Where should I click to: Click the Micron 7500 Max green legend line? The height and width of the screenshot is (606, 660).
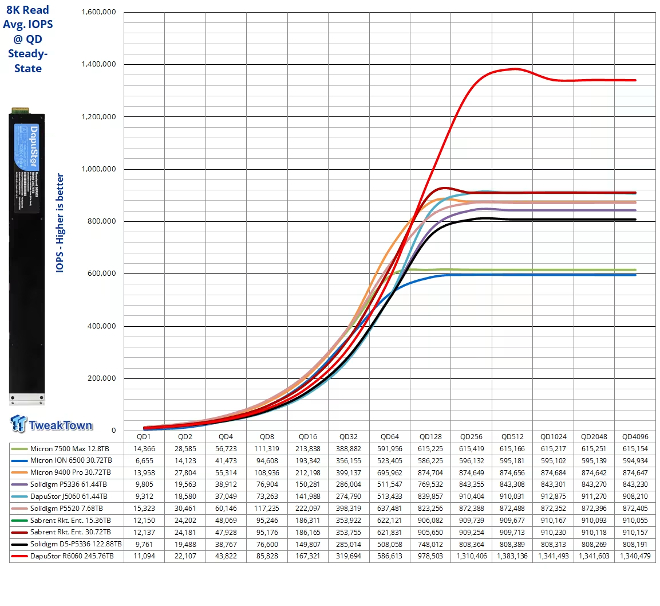click(19, 449)
